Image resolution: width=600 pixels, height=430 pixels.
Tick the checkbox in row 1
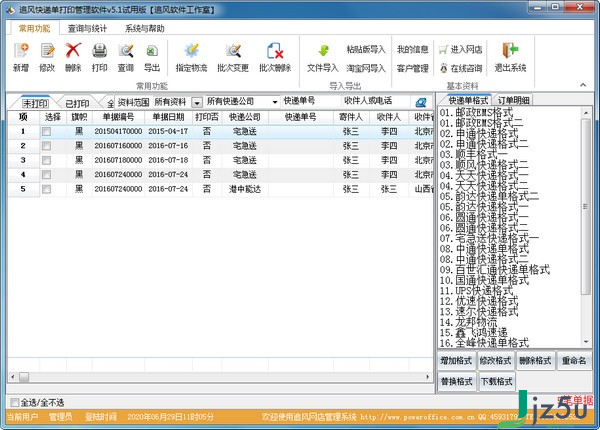46,132
